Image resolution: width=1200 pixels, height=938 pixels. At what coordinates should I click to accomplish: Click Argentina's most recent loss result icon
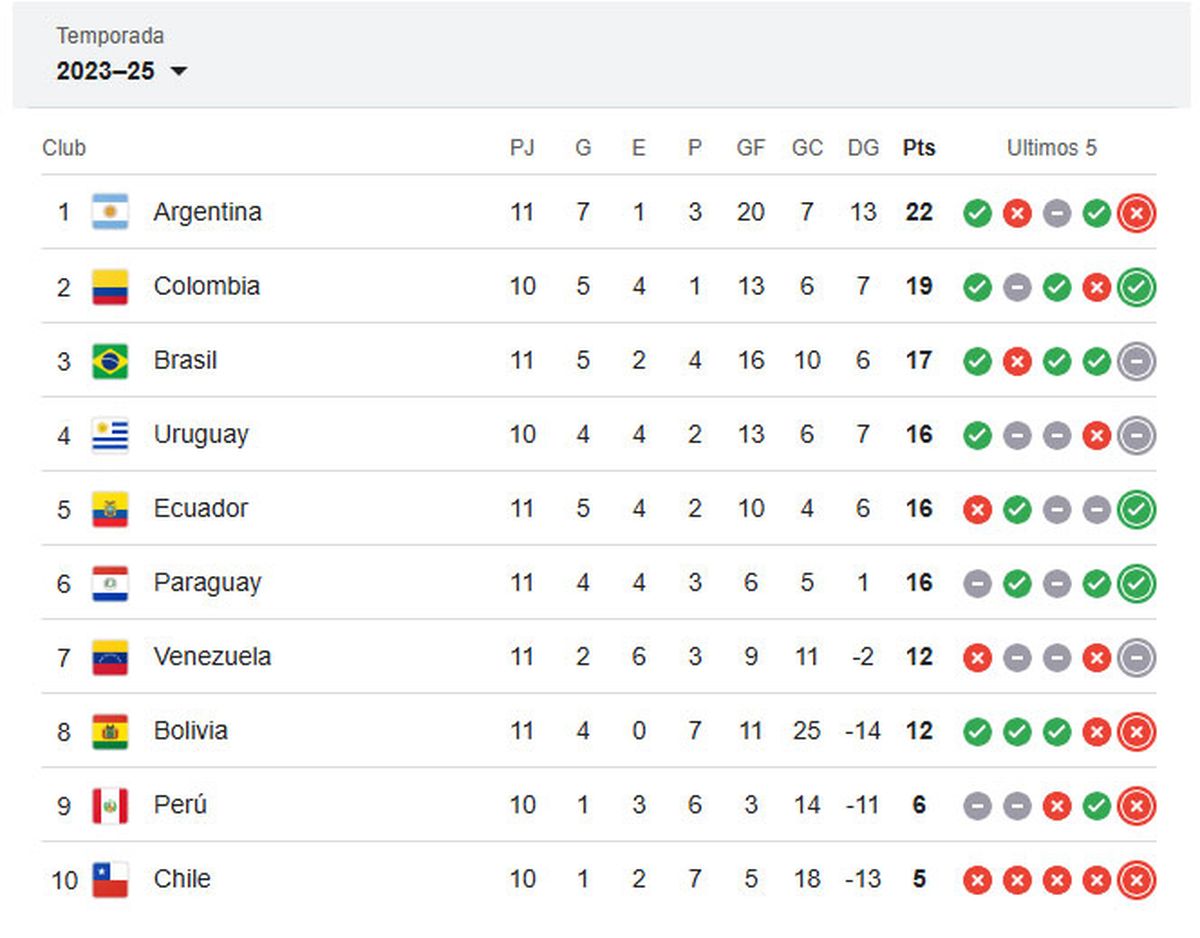tap(1136, 213)
